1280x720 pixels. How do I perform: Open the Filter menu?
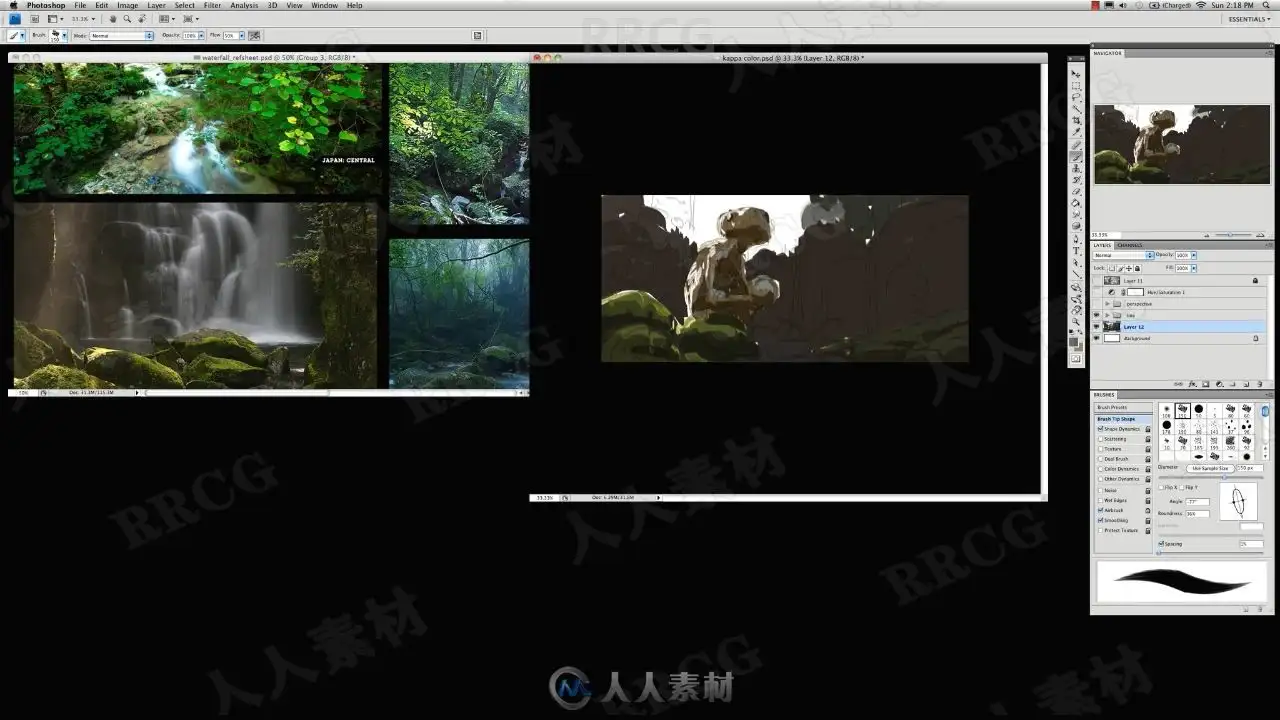pos(213,5)
